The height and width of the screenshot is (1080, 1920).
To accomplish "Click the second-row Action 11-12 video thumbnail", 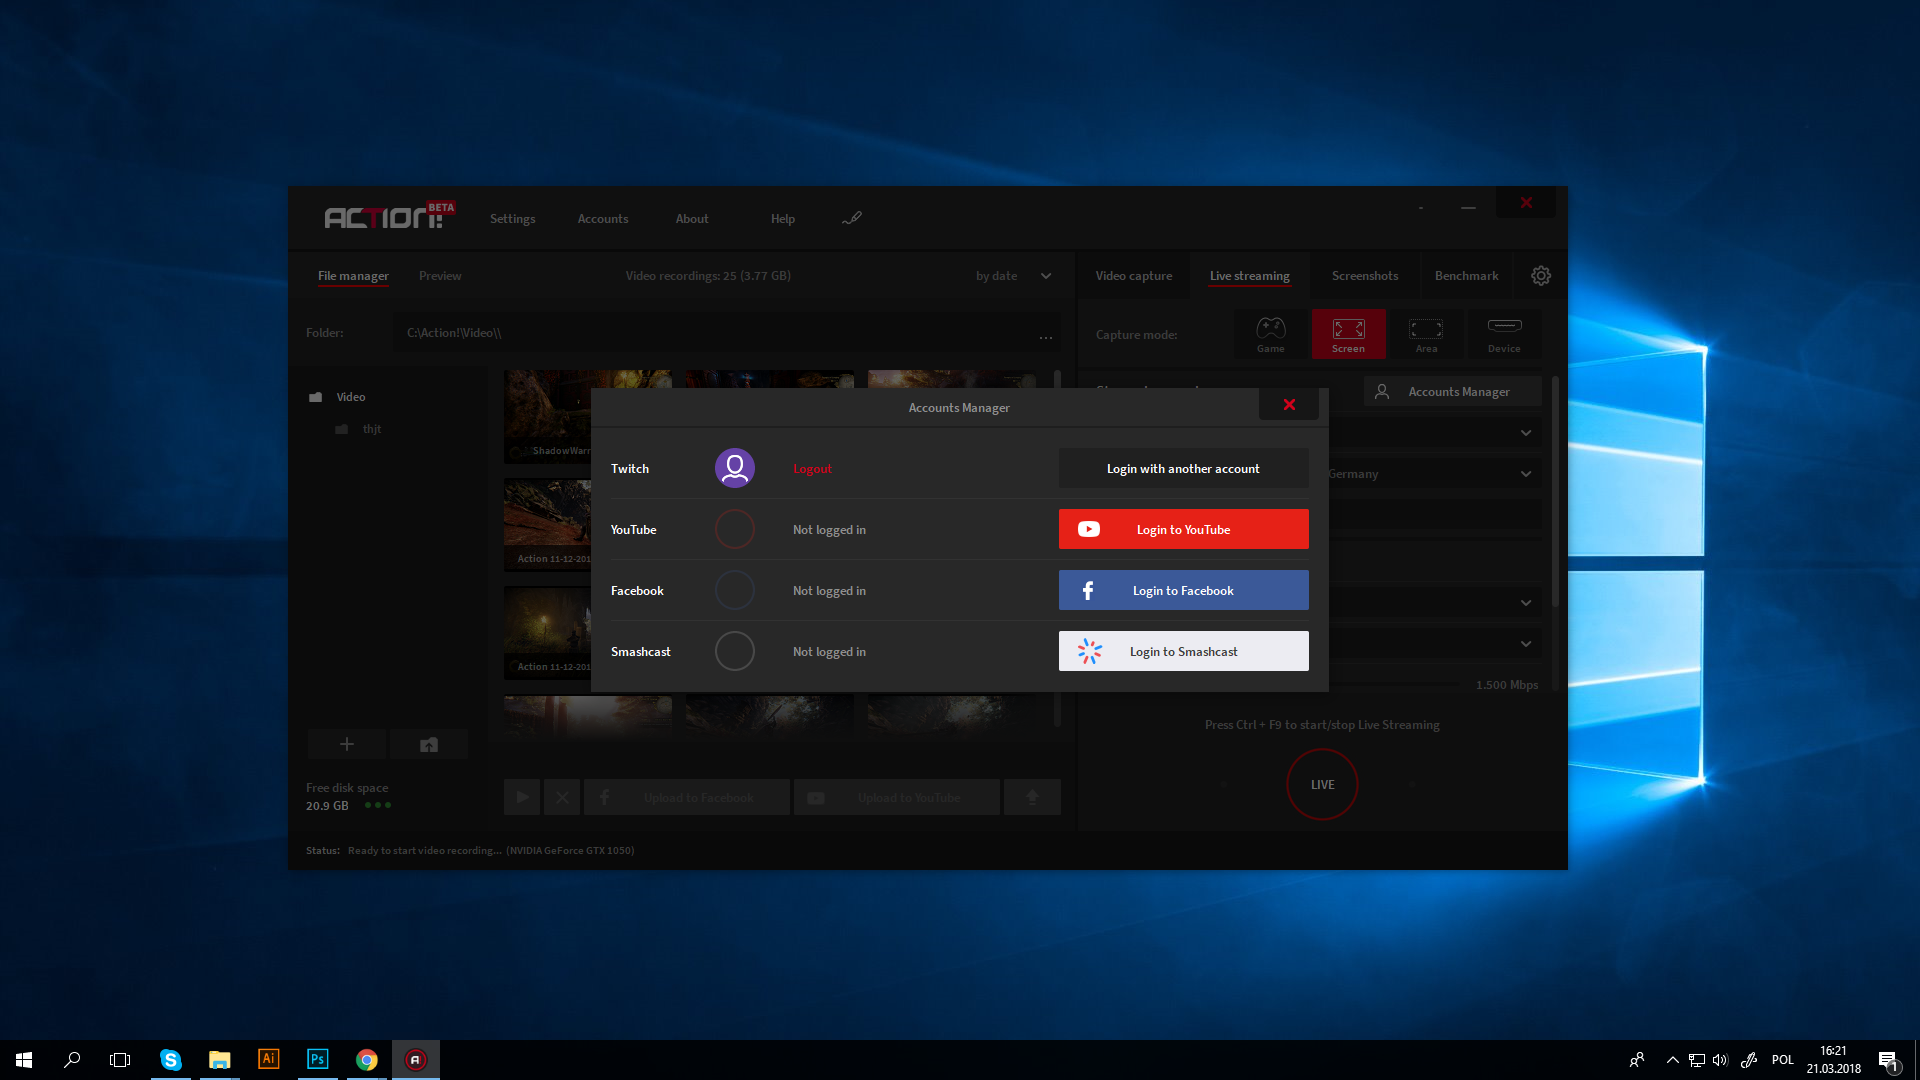I will [x=548, y=524].
